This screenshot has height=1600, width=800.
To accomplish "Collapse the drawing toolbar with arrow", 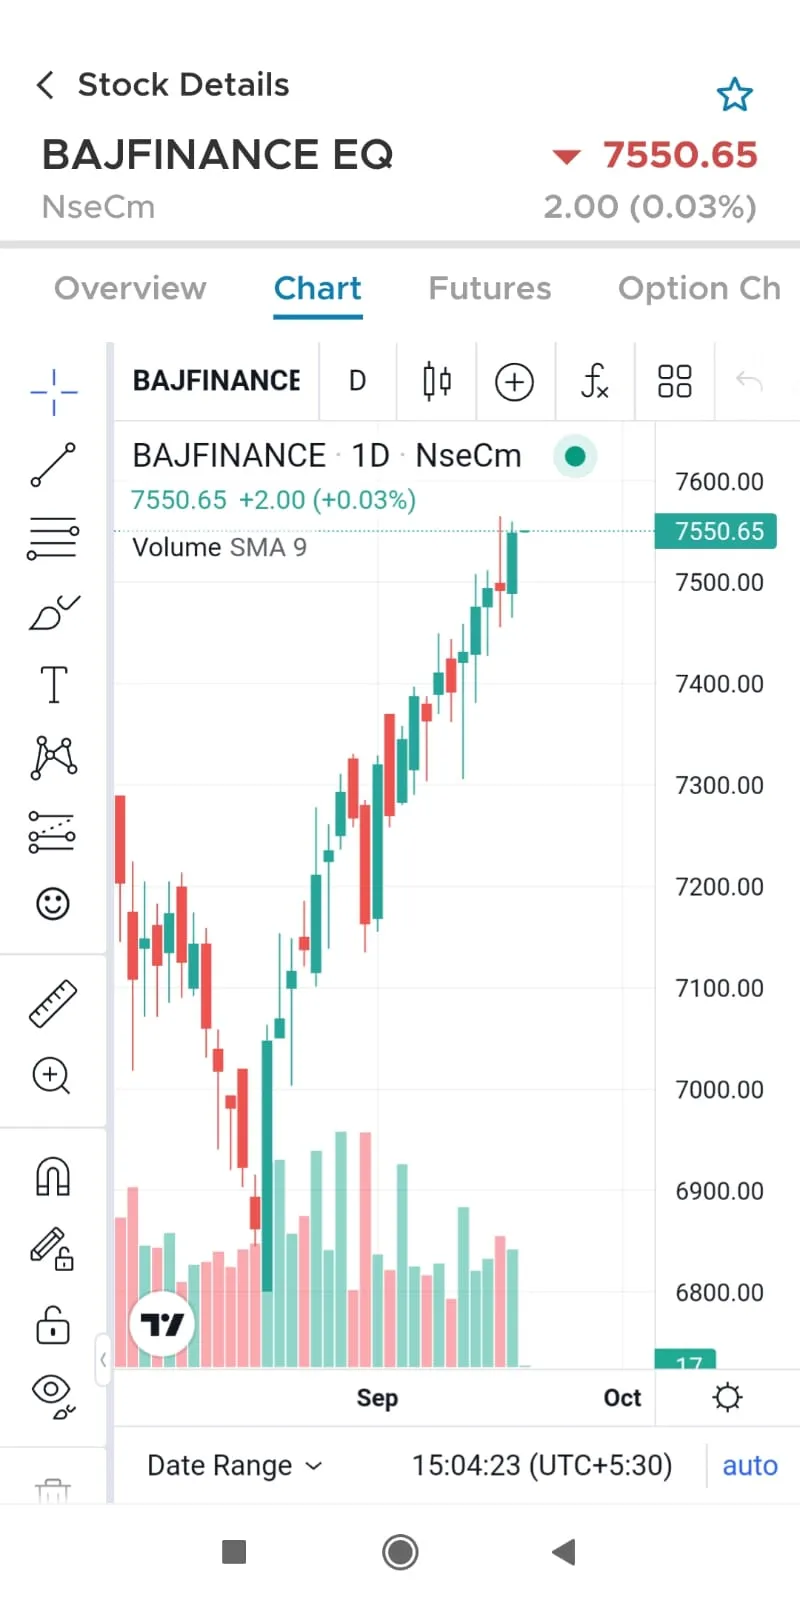I will (x=103, y=1359).
